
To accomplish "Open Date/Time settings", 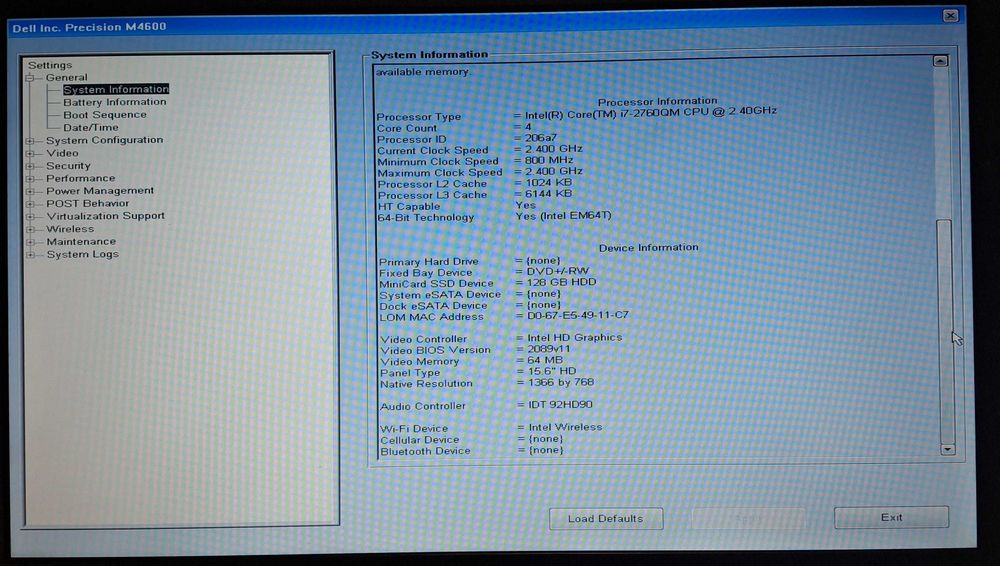I will 91,128.
